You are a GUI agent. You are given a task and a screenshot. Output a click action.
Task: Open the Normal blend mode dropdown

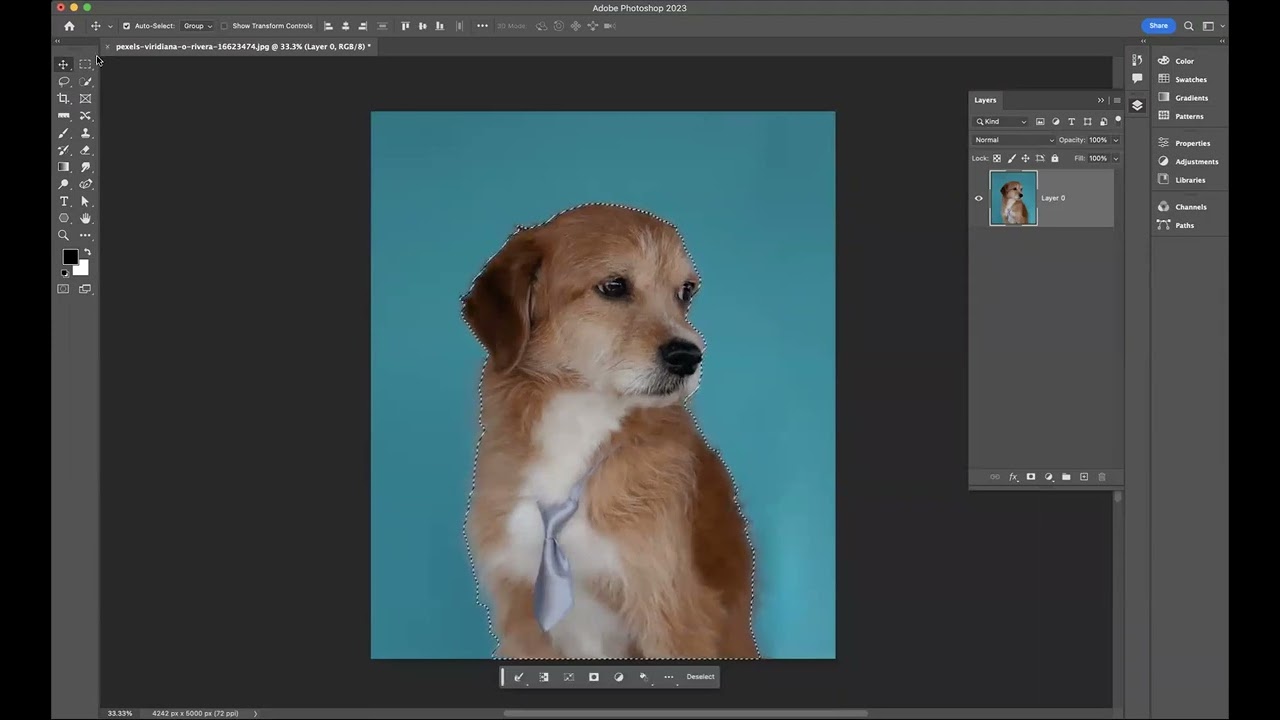point(1014,140)
